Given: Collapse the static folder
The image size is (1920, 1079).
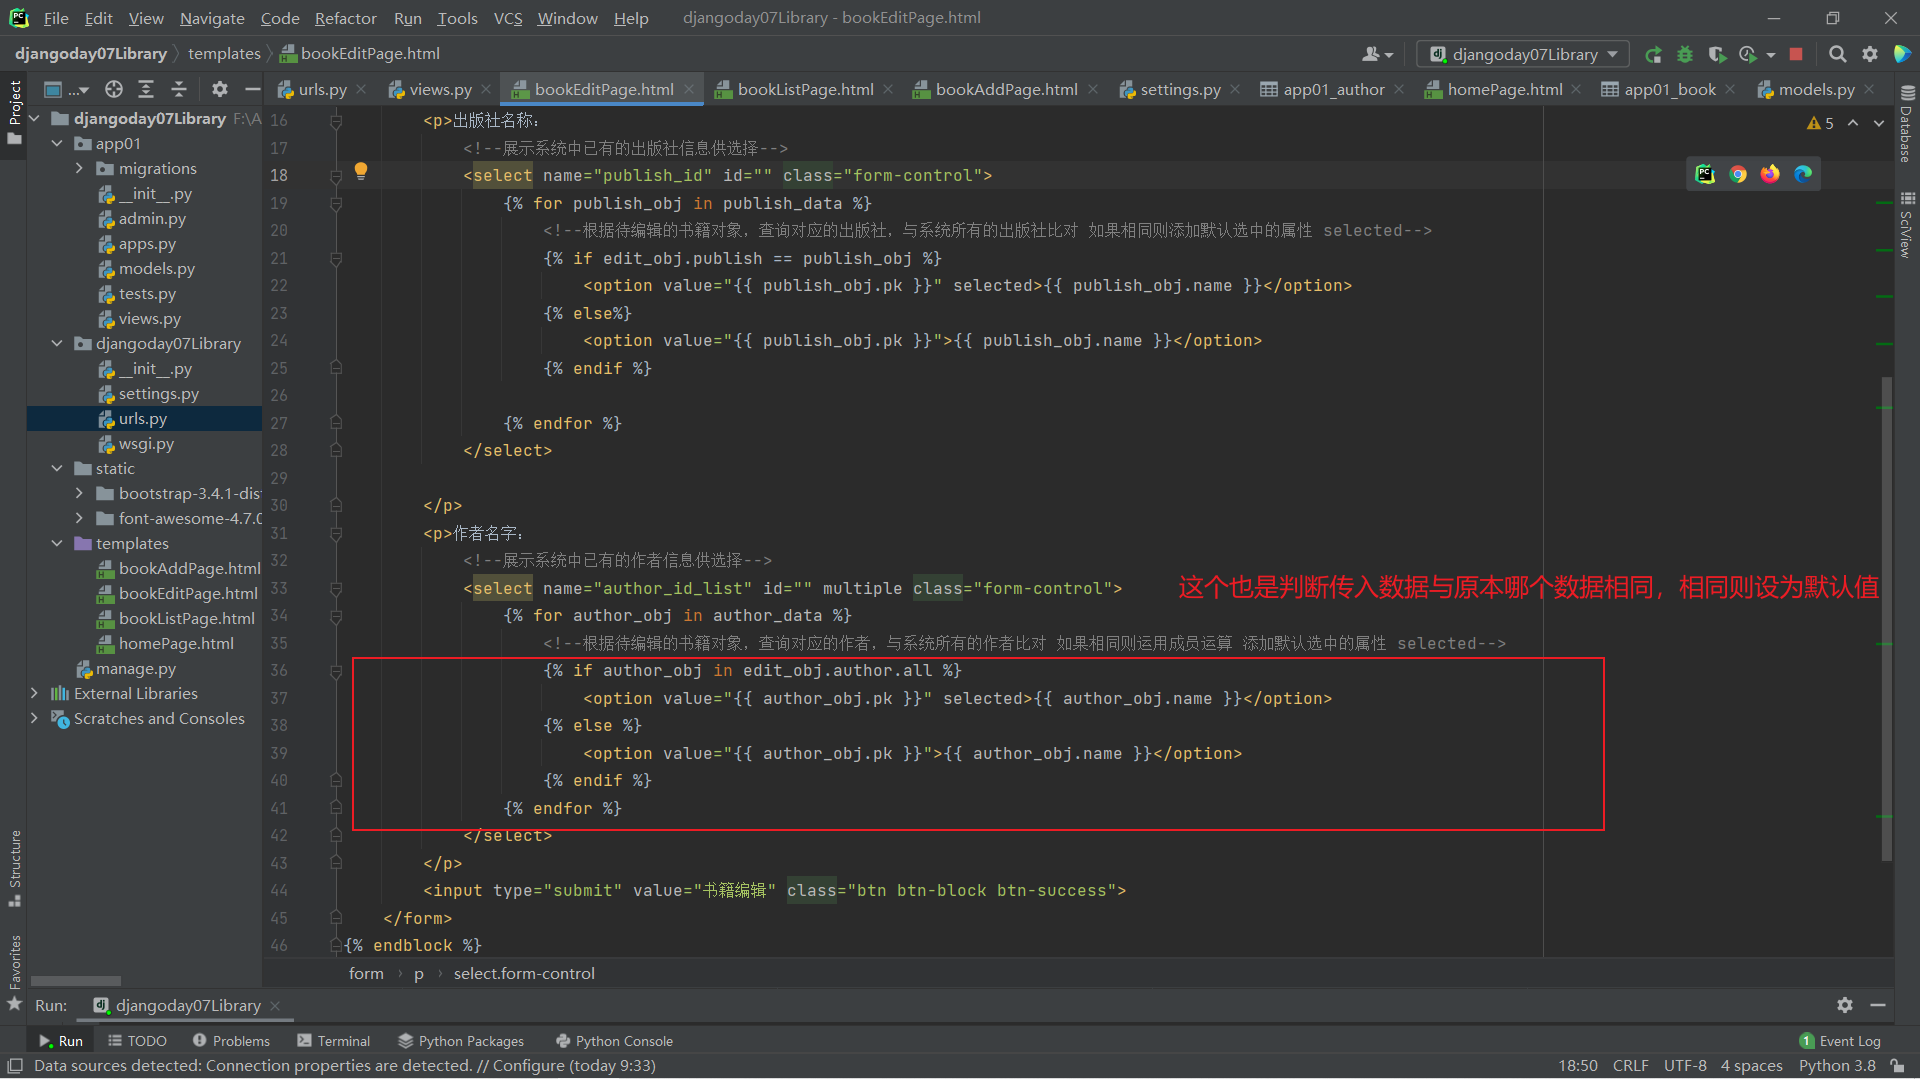Looking at the screenshot, I should [x=57, y=469].
